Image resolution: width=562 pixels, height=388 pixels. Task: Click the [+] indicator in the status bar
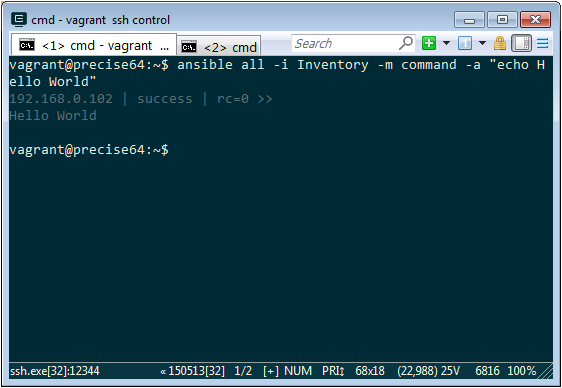[271, 371]
